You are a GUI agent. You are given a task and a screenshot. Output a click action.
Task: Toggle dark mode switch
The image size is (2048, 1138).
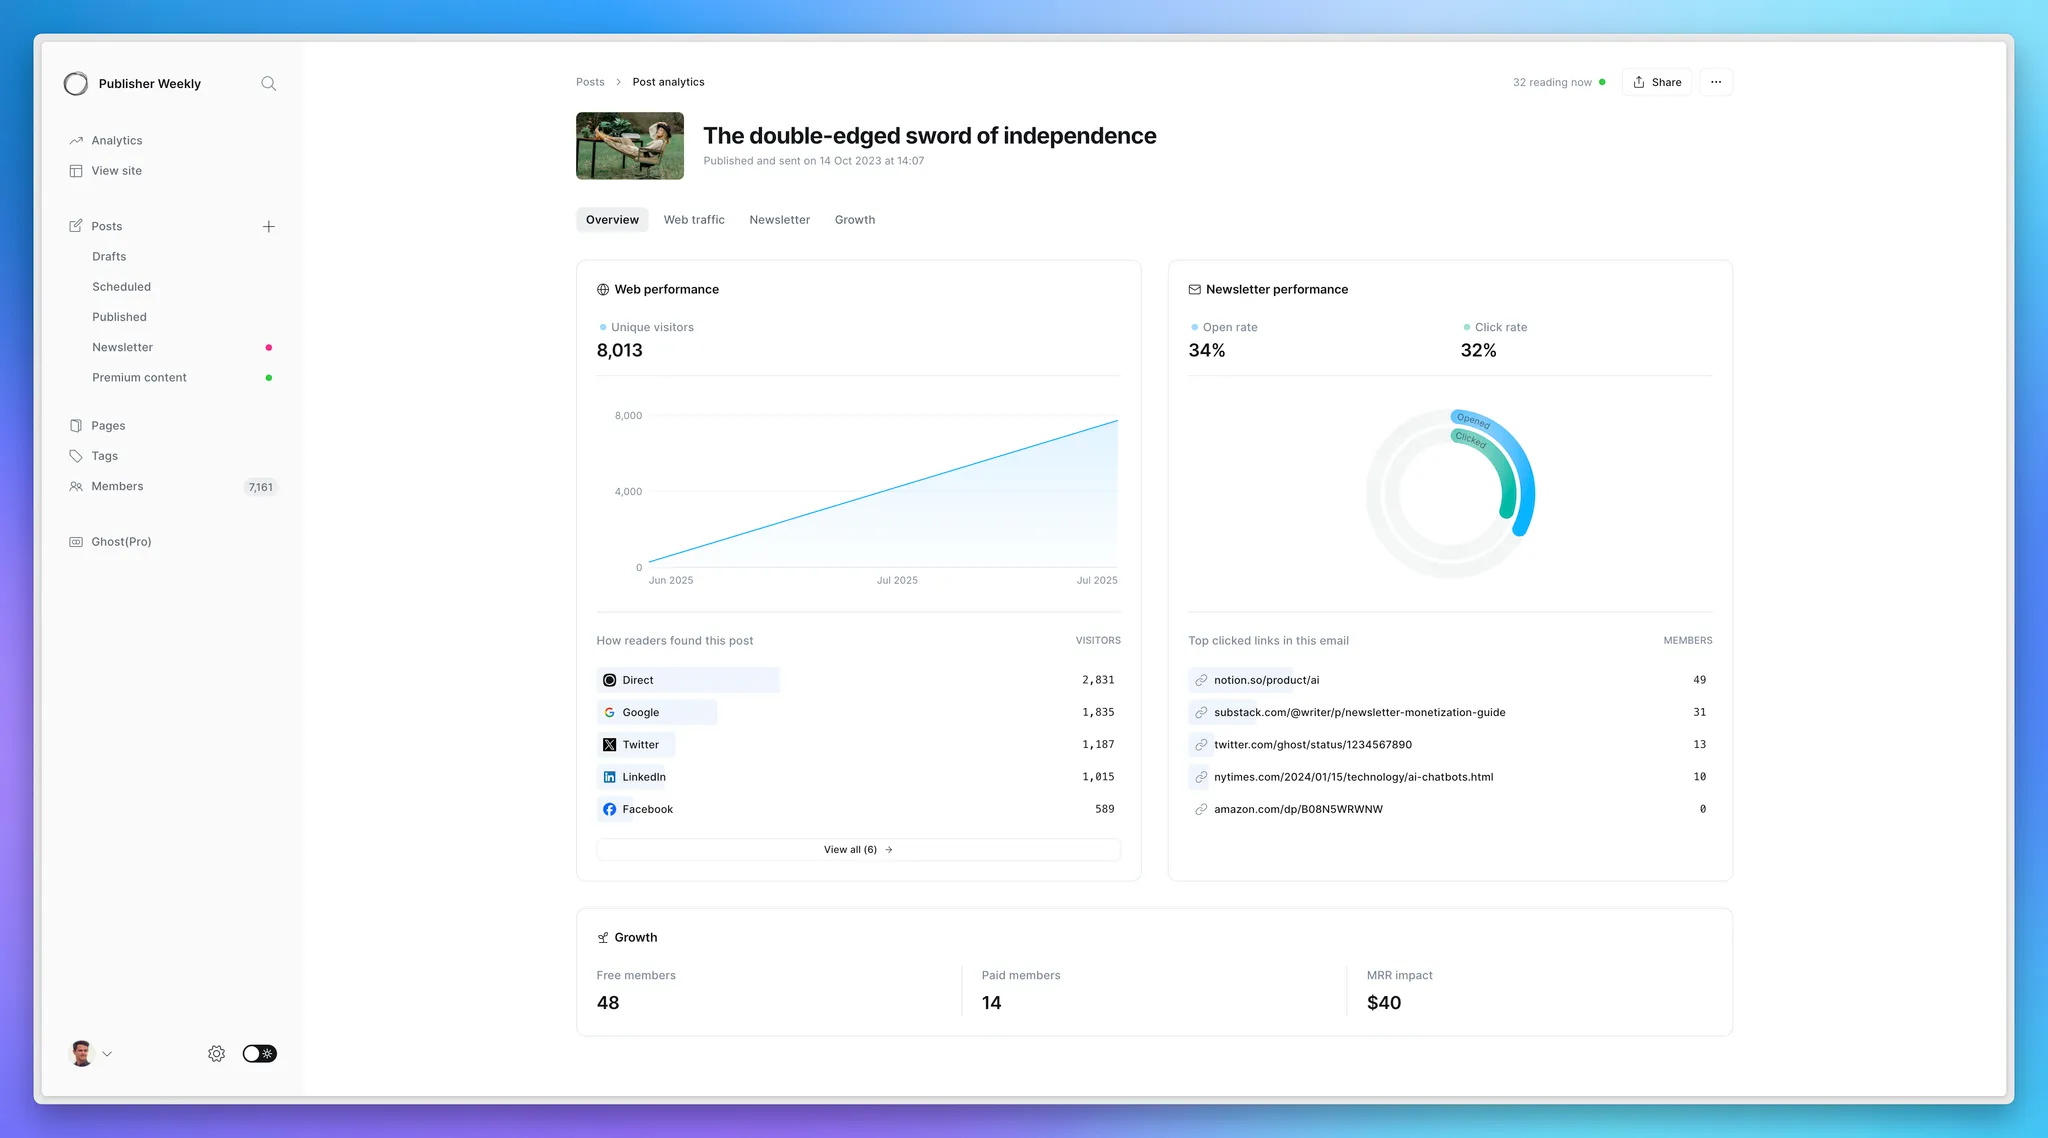tap(259, 1054)
